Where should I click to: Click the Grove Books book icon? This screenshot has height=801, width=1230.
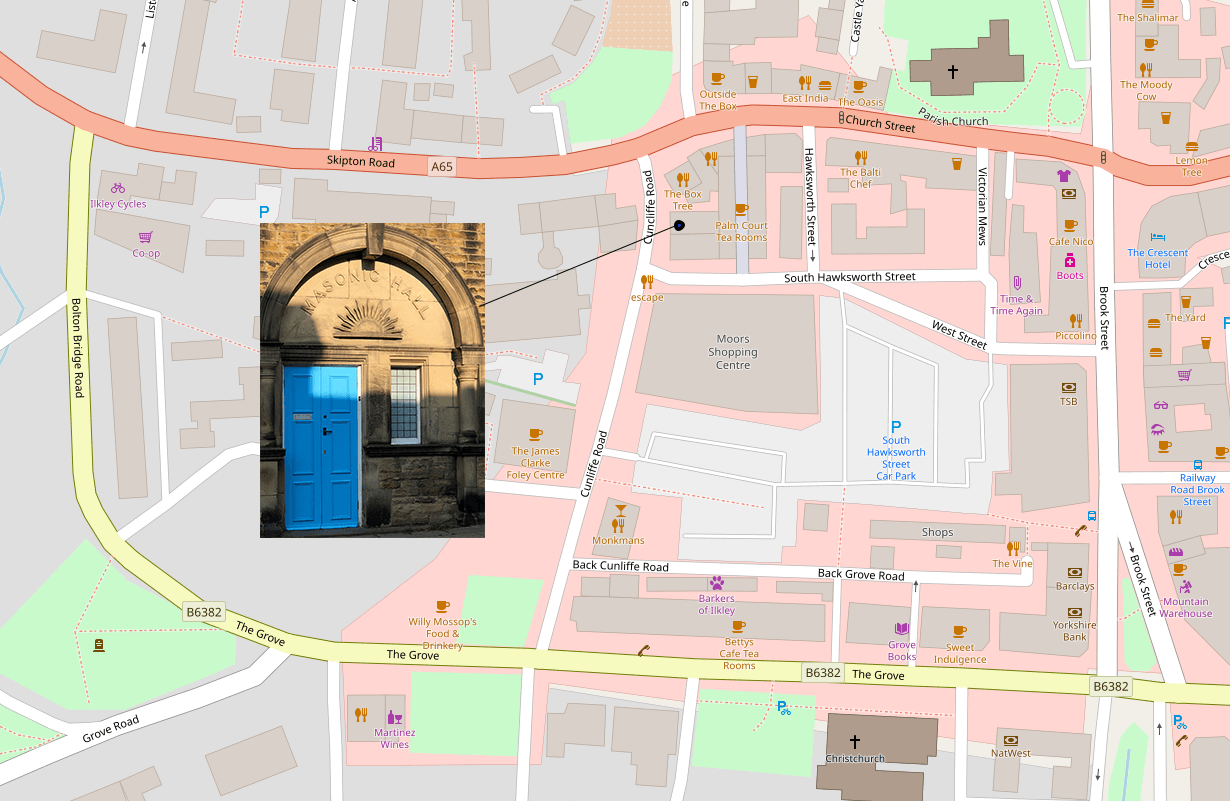(902, 629)
